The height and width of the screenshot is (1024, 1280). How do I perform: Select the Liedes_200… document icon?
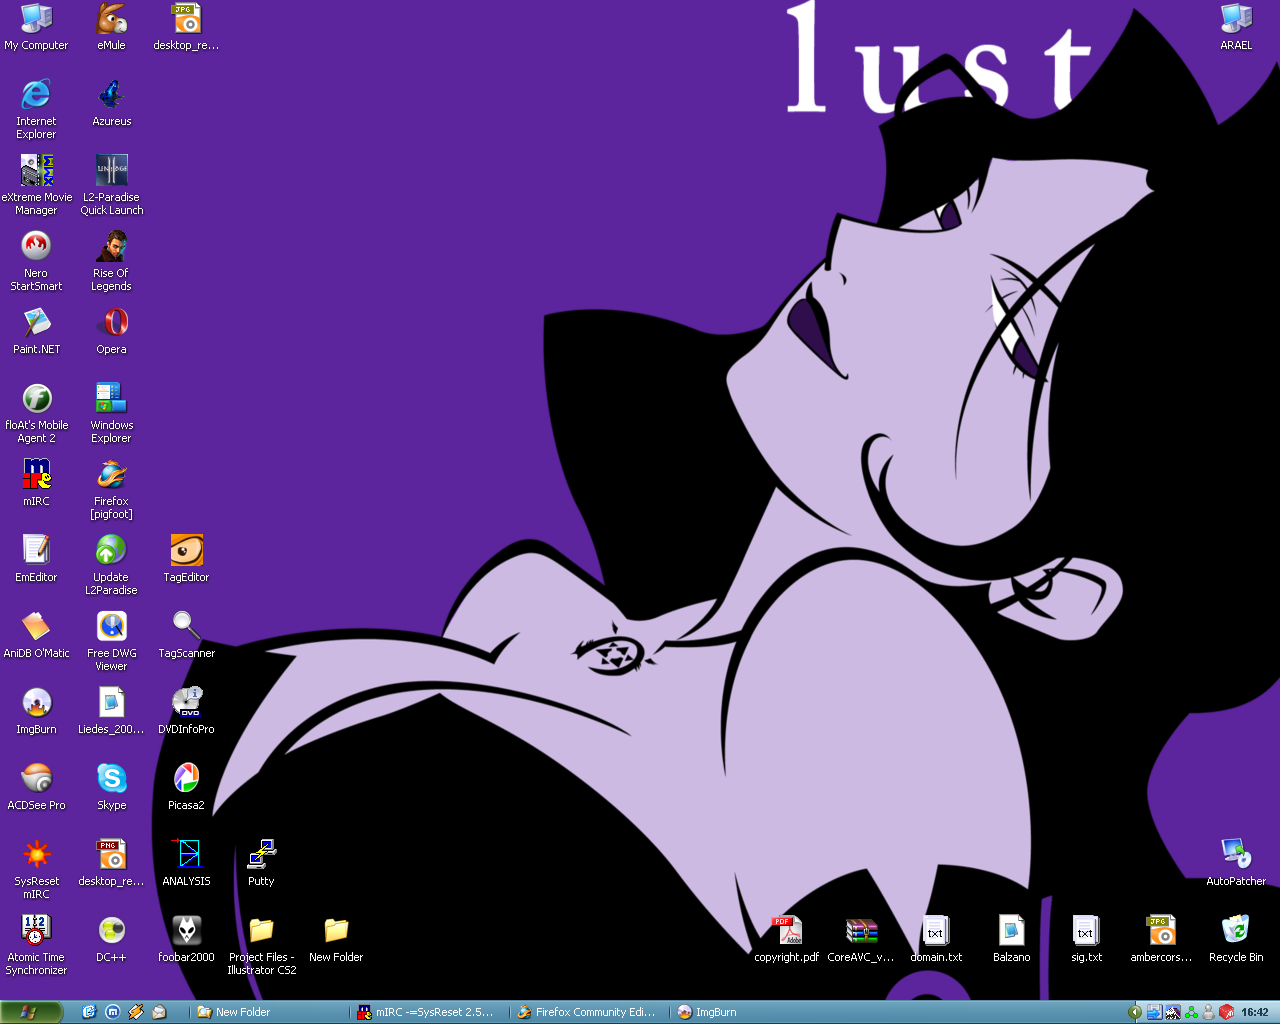pyautogui.click(x=111, y=711)
